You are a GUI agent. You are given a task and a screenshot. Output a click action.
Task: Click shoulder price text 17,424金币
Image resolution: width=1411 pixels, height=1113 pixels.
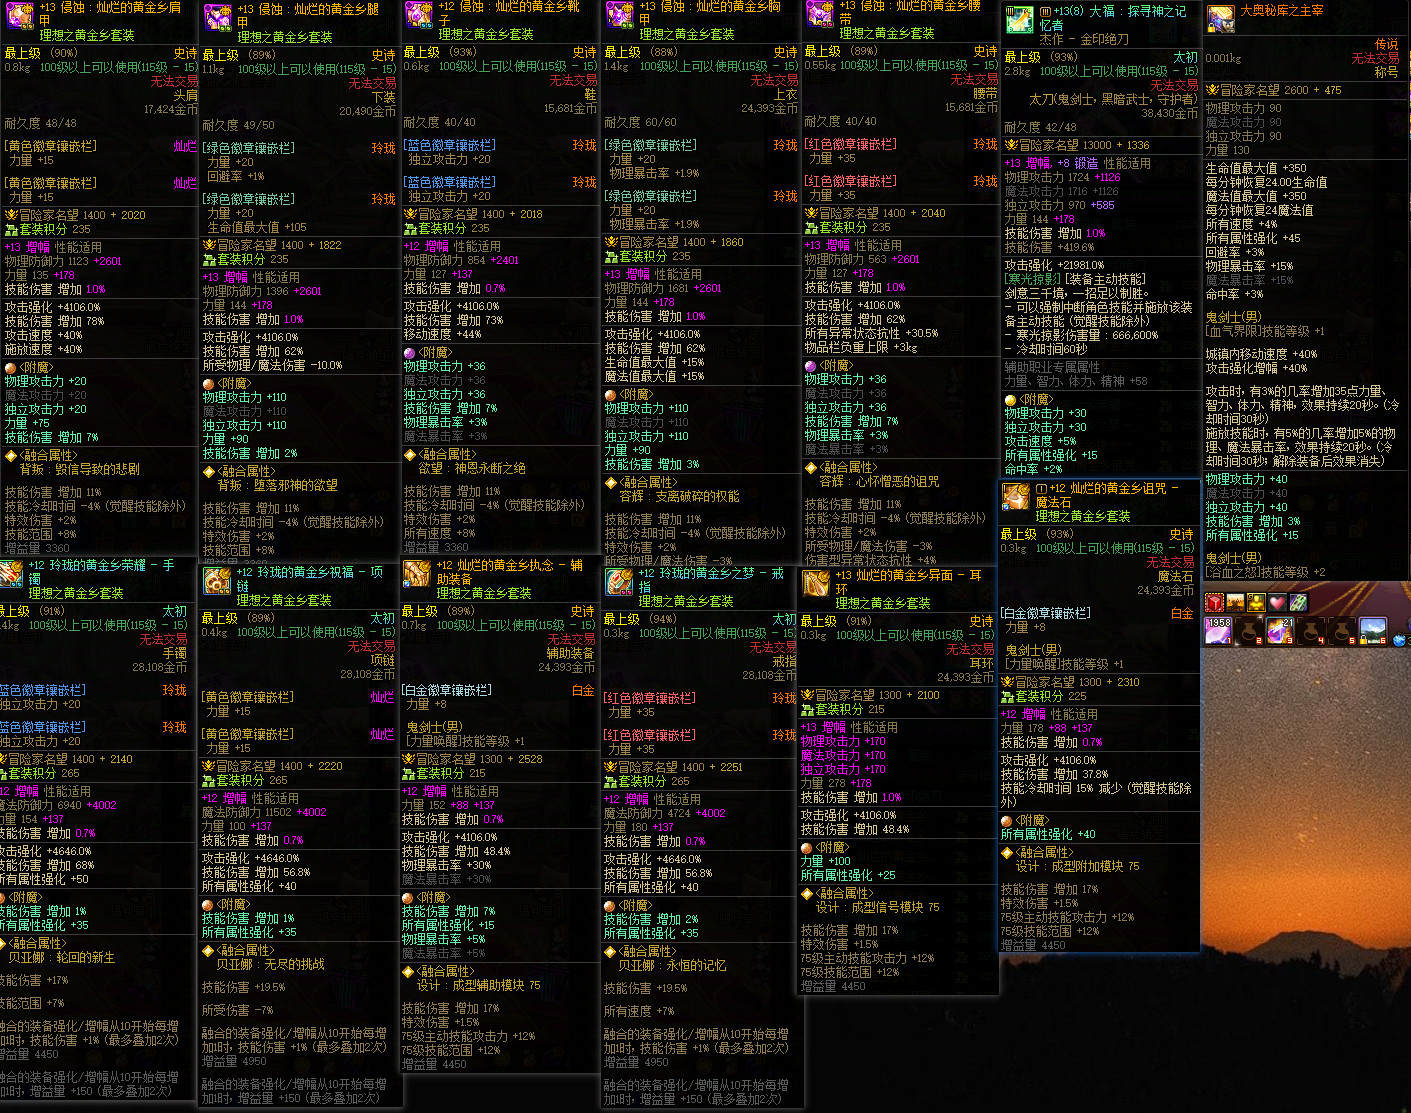click(x=171, y=110)
